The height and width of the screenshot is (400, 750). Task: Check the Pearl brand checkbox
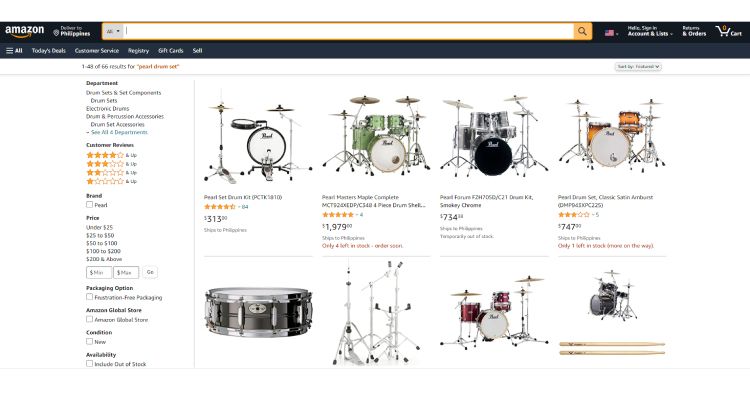click(89, 205)
